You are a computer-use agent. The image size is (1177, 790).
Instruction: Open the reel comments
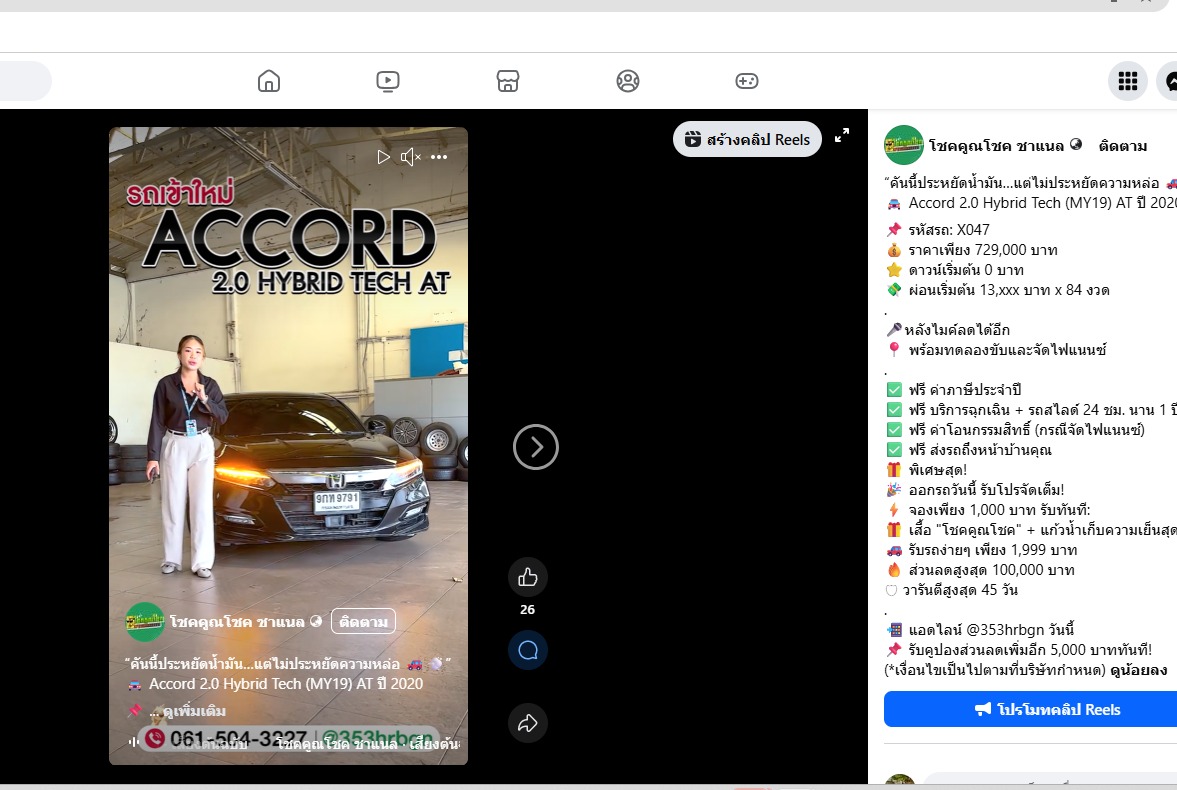(x=528, y=650)
